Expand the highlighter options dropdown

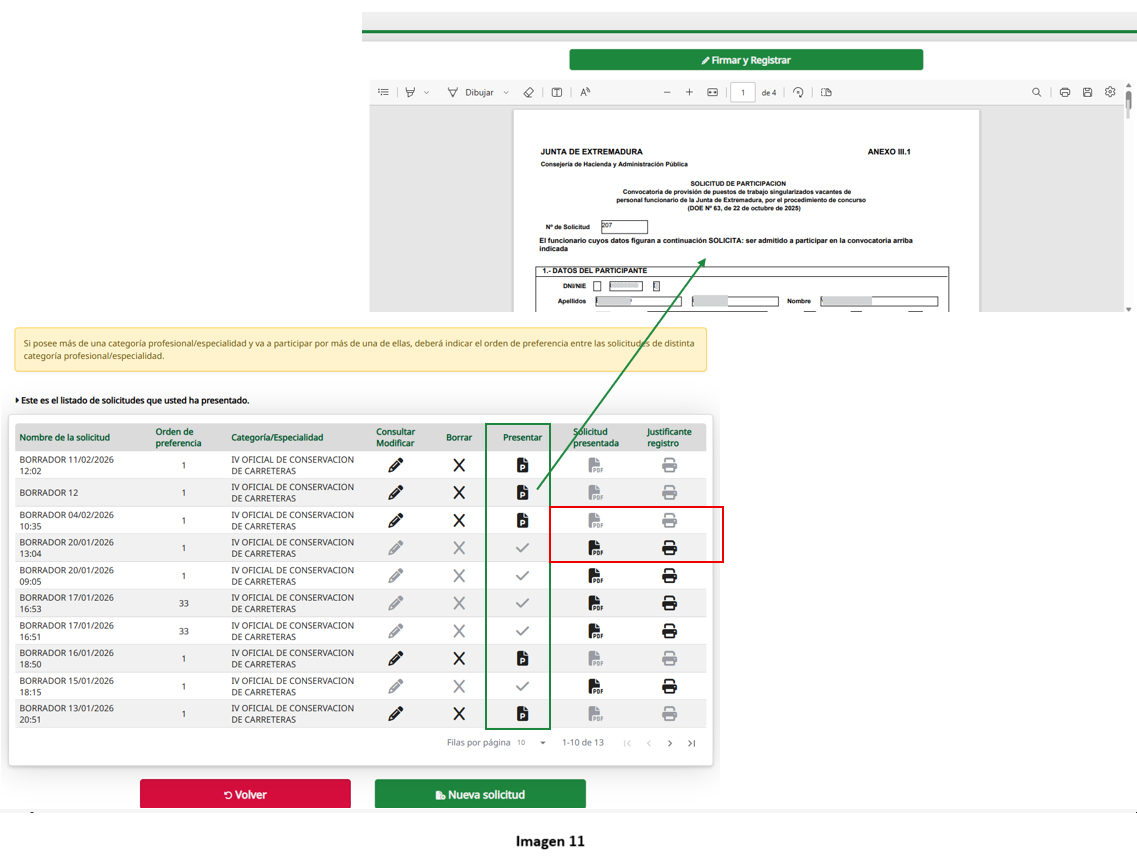(x=427, y=92)
